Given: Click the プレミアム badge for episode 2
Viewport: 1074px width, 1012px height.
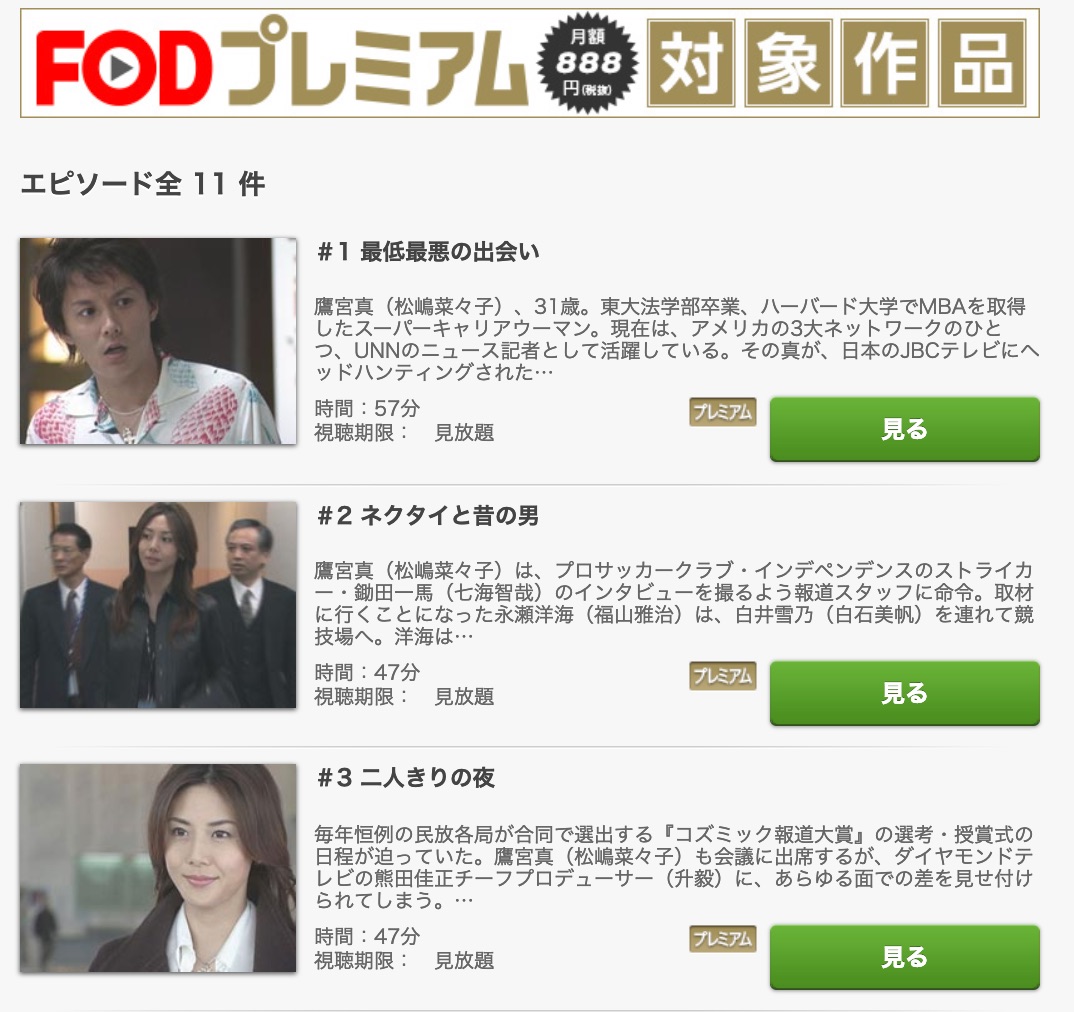Looking at the screenshot, I should point(723,676).
